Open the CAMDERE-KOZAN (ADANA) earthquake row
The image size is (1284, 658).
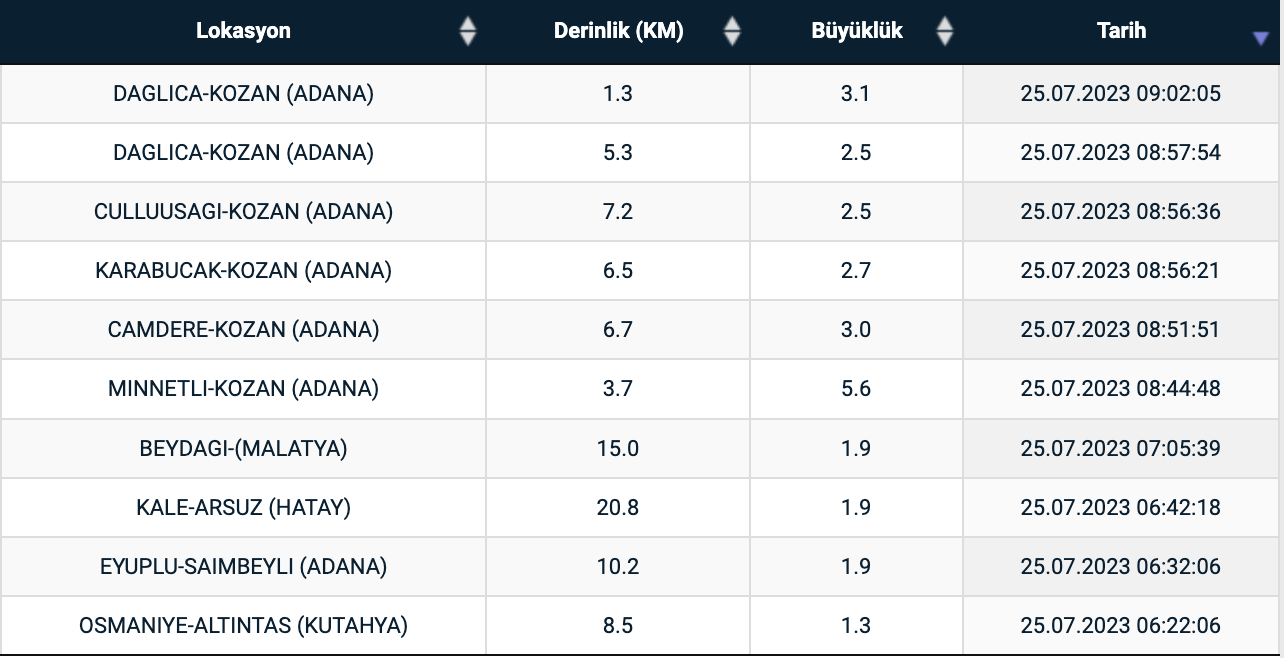pos(243,329)
